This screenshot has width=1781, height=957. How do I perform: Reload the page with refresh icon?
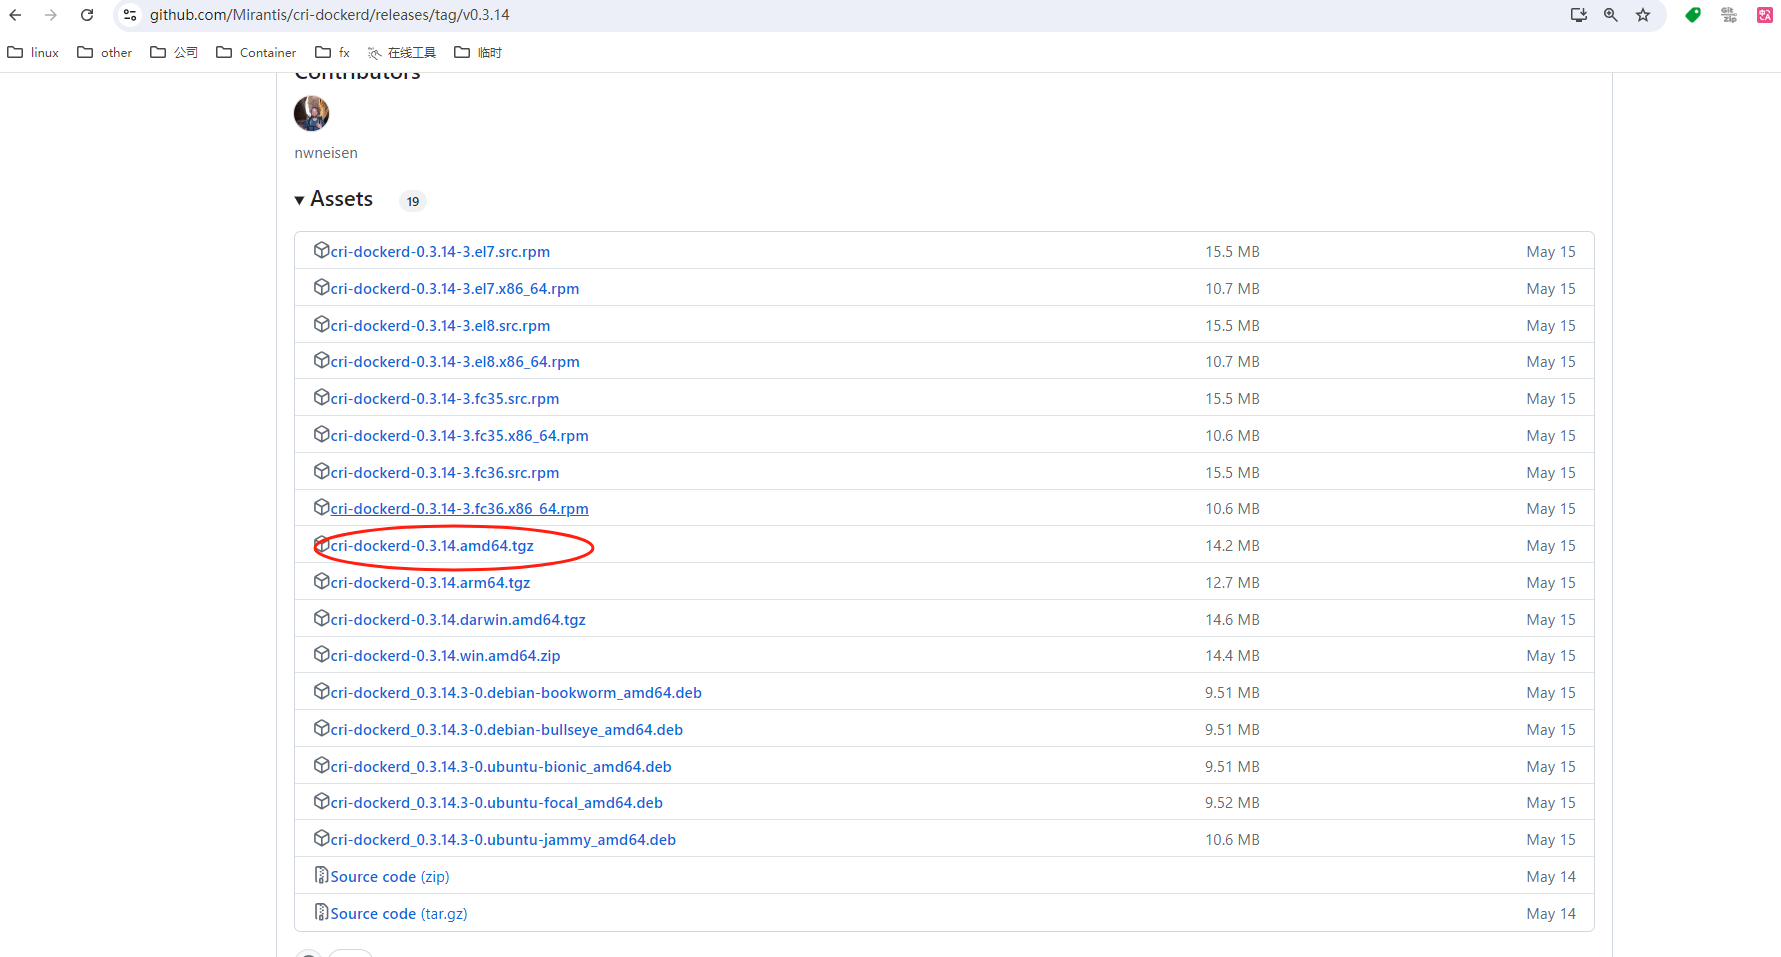click(87, 15)
